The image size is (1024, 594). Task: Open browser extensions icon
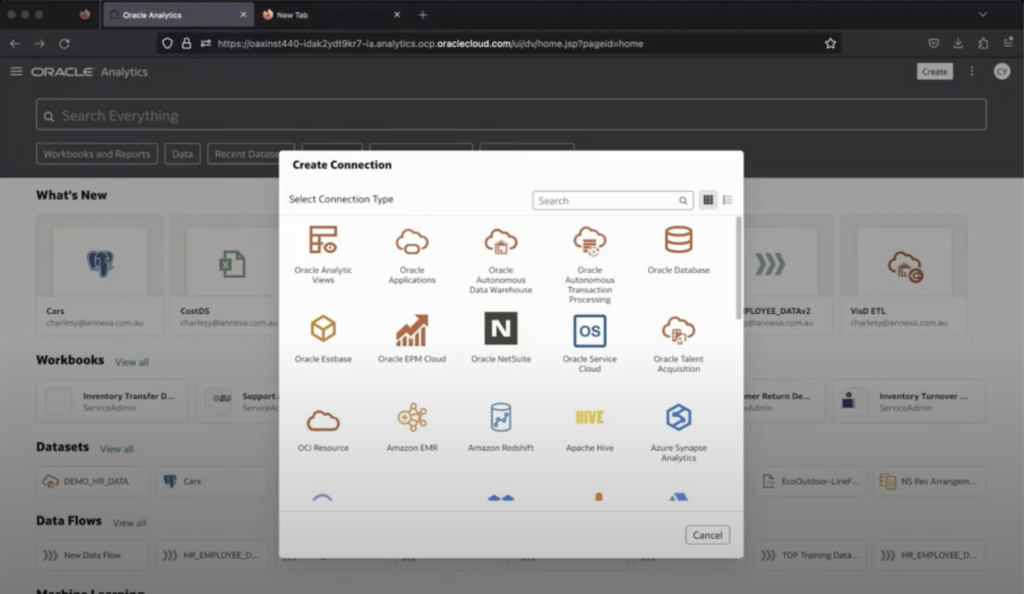pyautogui.click(x=983, y=43)
